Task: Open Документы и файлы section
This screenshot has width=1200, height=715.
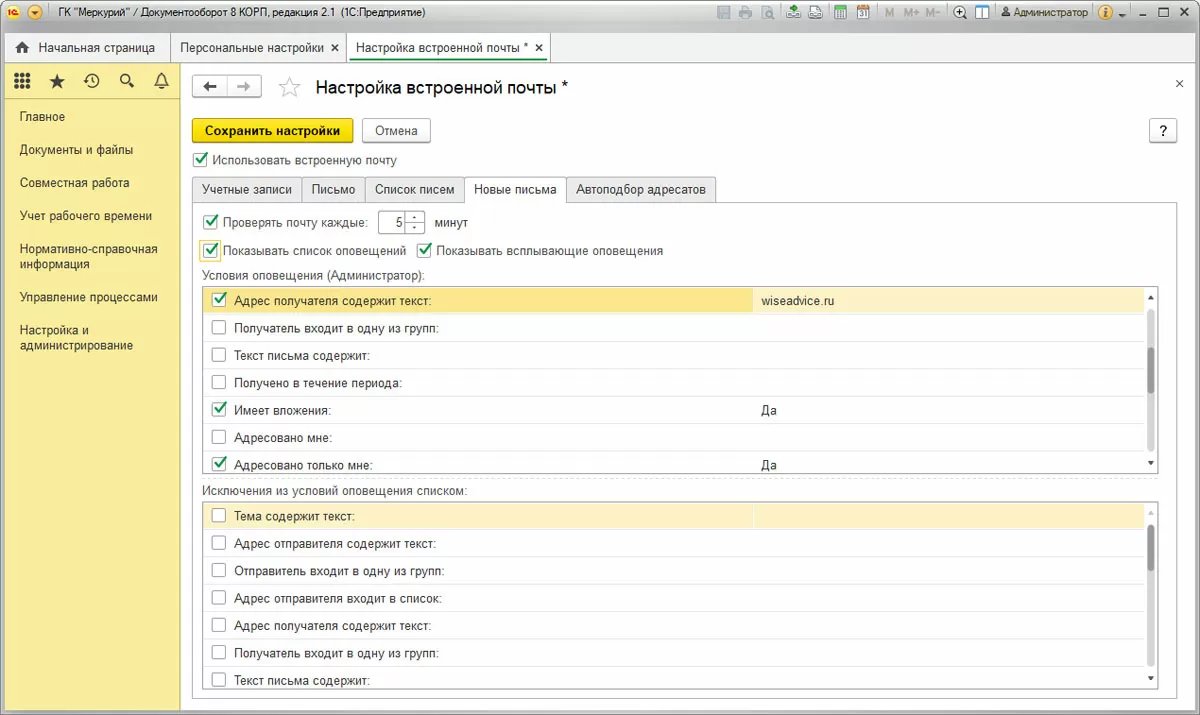Action: point(76,150)
